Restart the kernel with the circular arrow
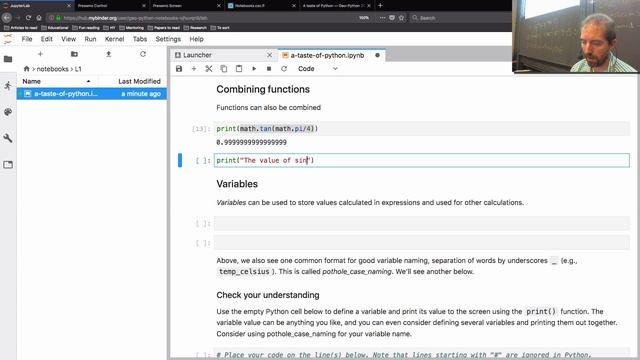The image size is (640, 360). 284,69
